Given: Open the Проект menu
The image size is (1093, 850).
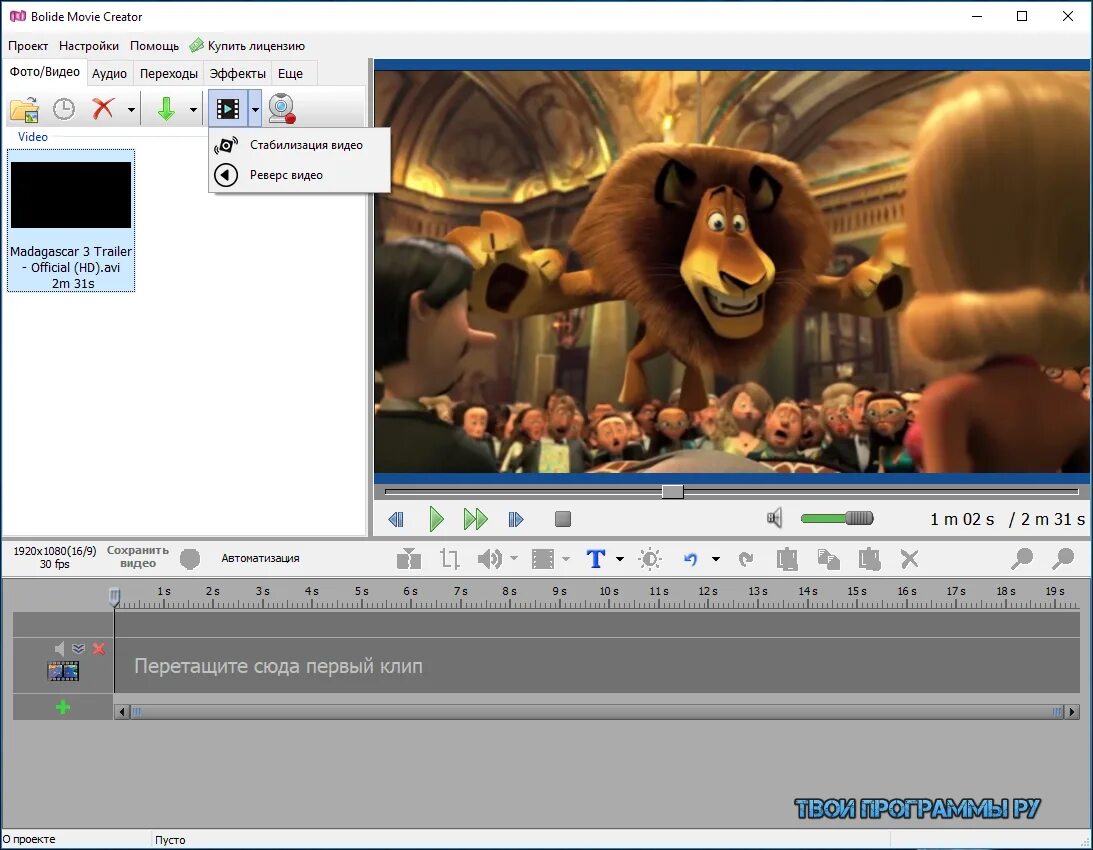Looking at the screenshot, I should coord(28,45).
